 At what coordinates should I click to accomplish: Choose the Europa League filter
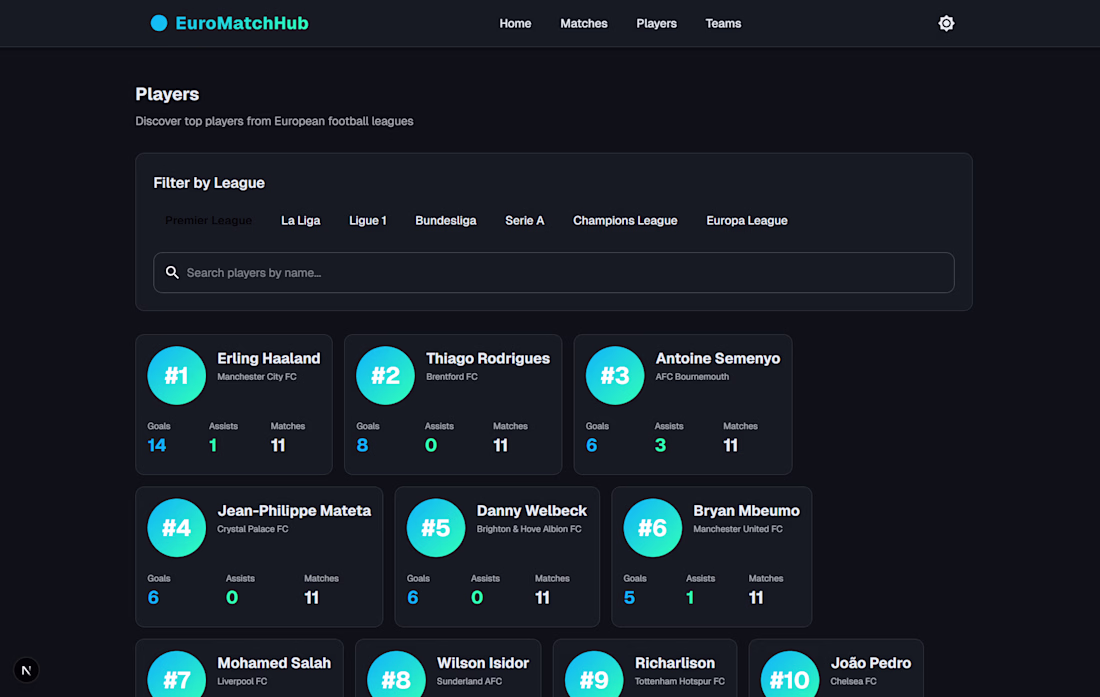point(747,220)
